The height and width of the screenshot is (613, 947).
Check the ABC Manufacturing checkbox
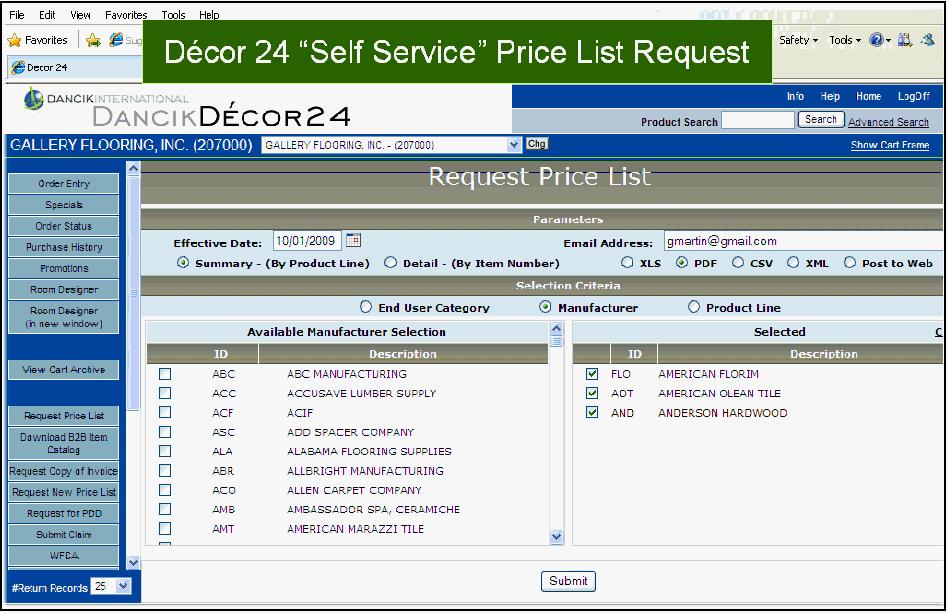[165, 374]
